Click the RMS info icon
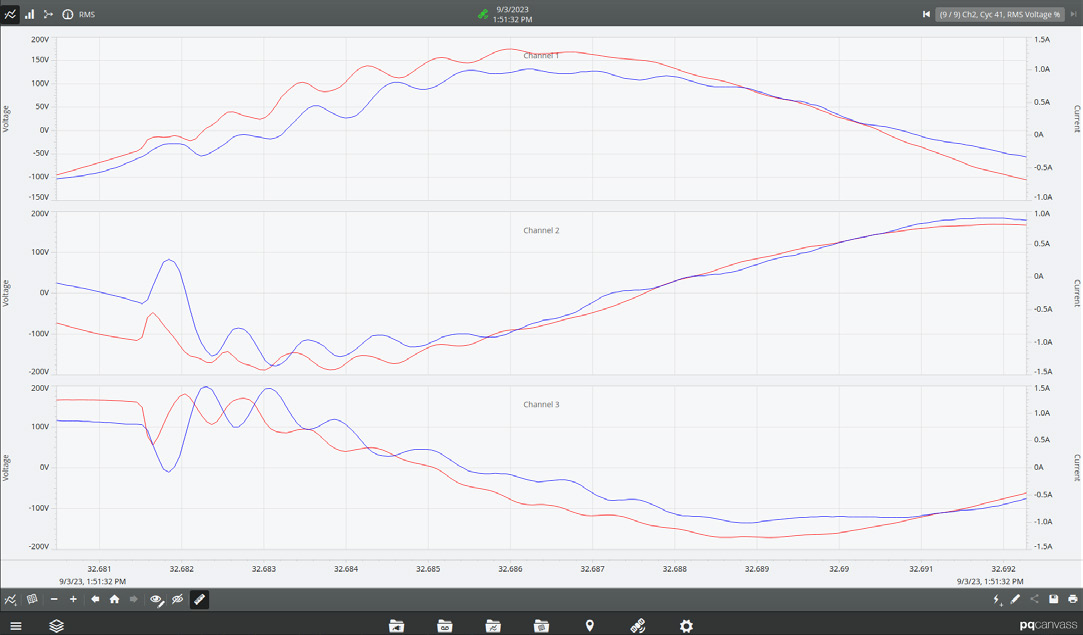This screenshot has height=635, width=1083. tap(68, 14)
